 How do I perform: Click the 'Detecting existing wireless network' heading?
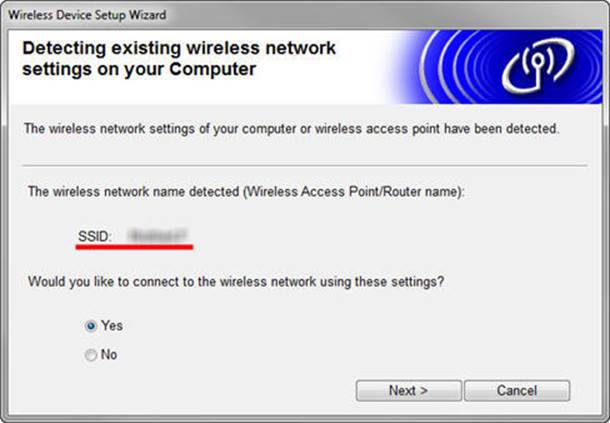point(178,48)
